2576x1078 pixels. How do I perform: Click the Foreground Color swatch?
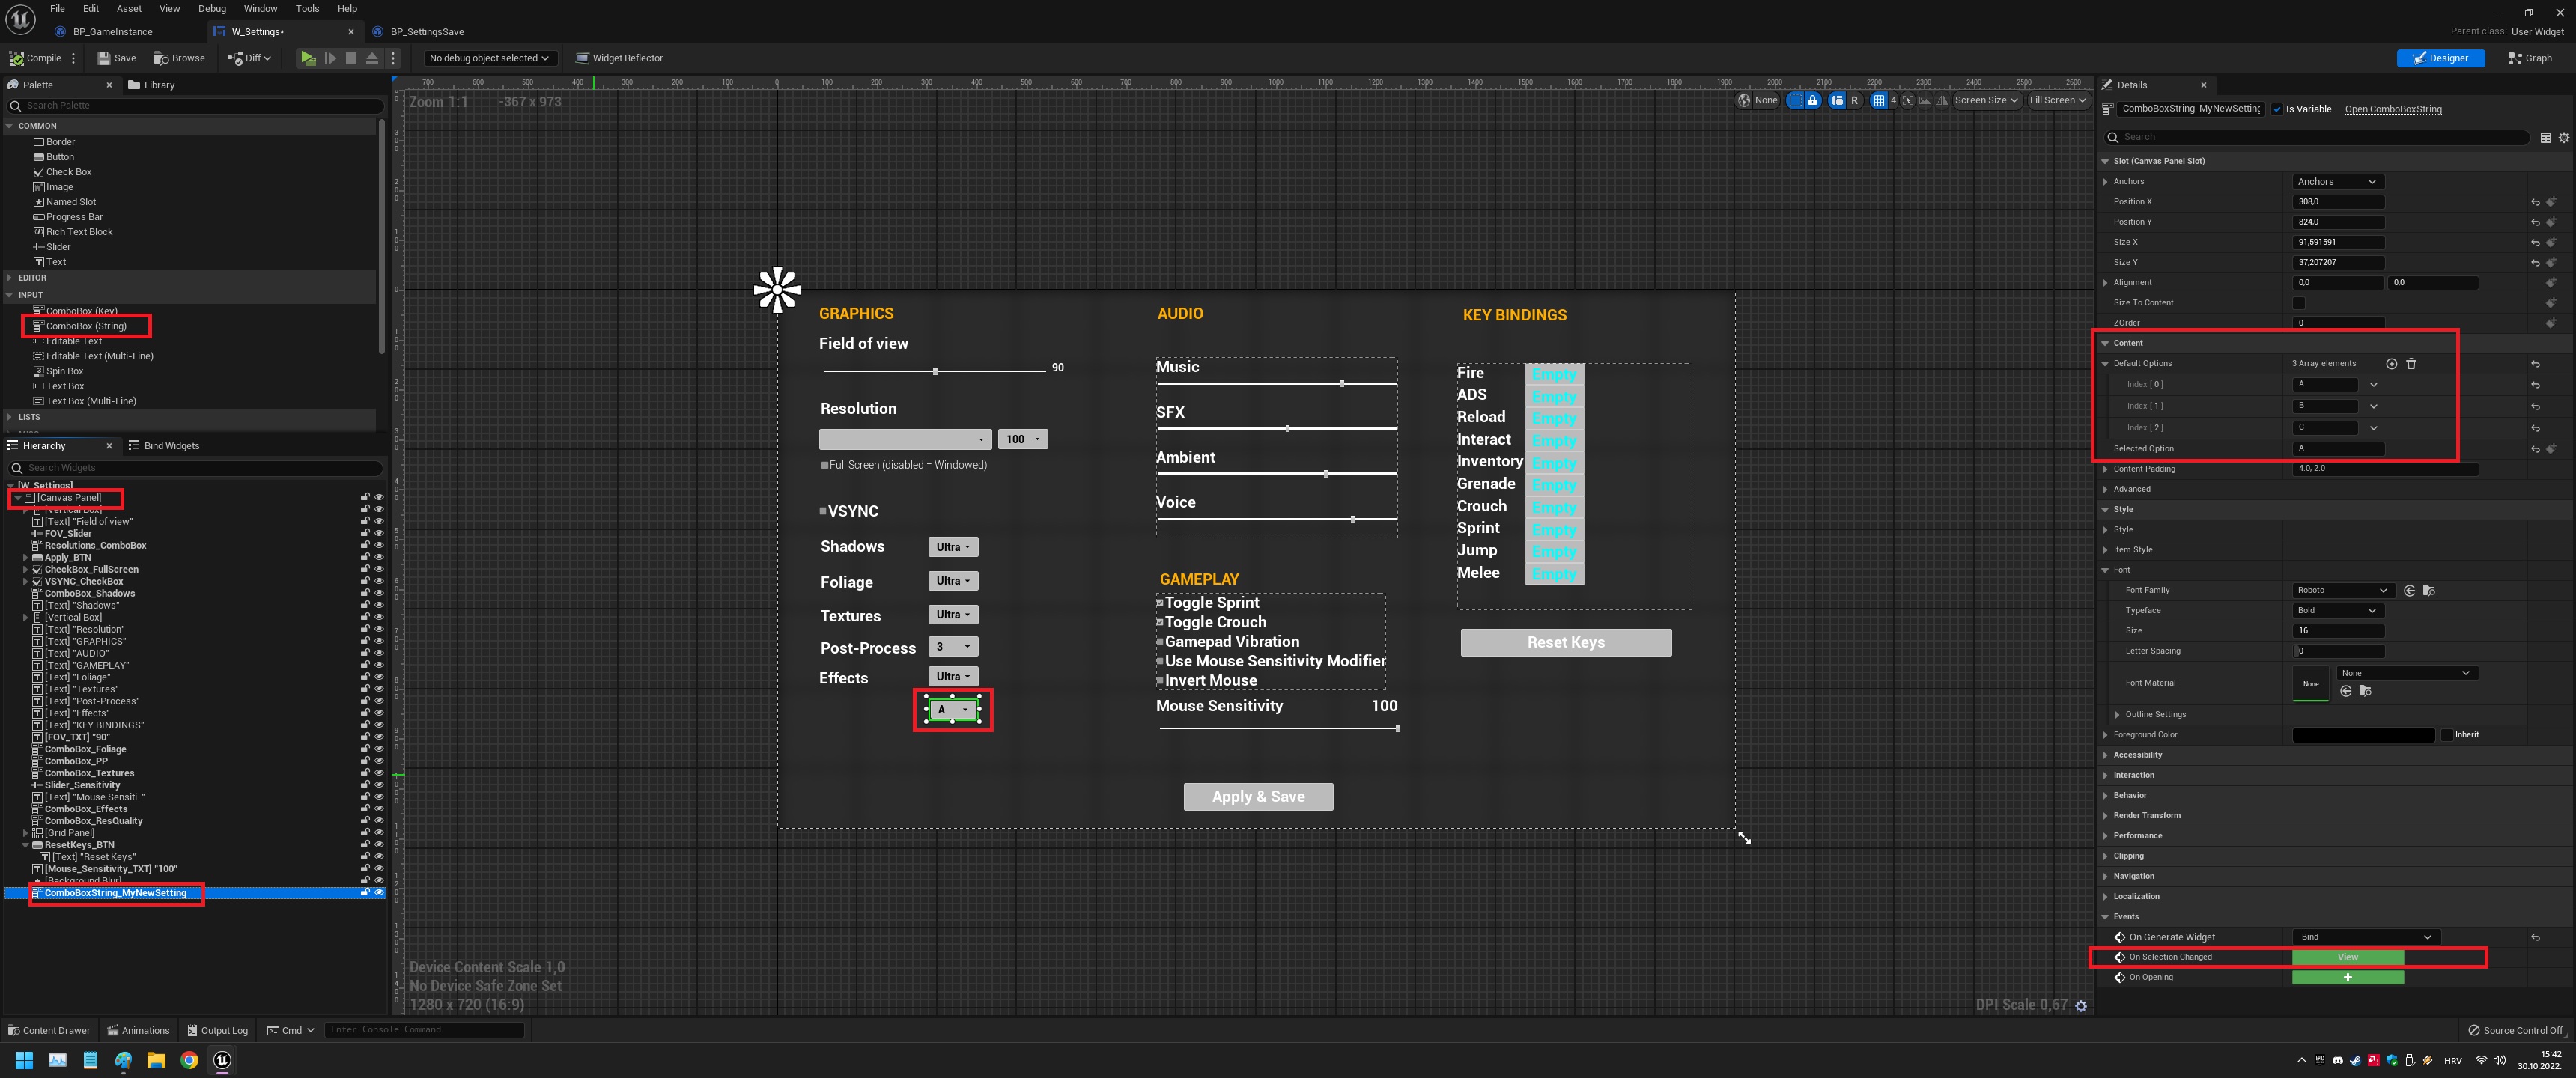(2362, 735)
